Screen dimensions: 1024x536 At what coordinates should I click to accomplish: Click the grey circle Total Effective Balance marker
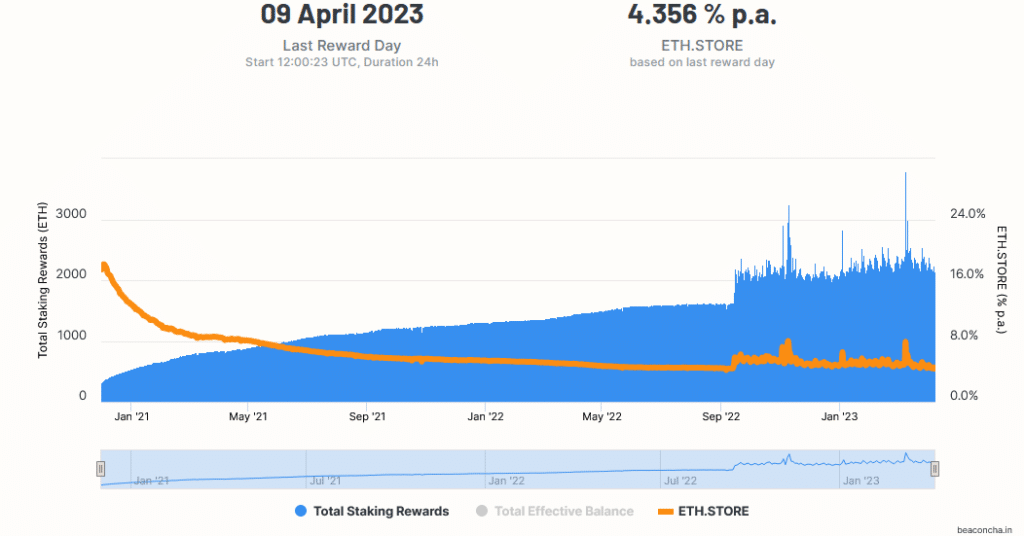(481, 511)
